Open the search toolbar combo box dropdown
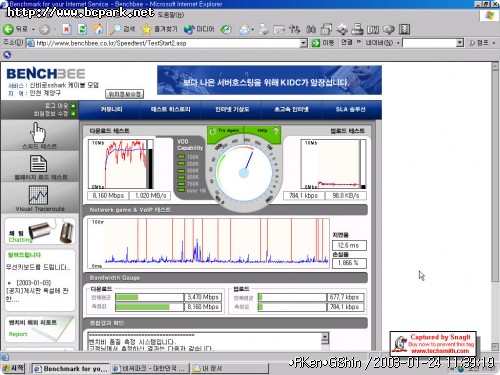Viewport: 500px width, 375px height. coord(460,43)
